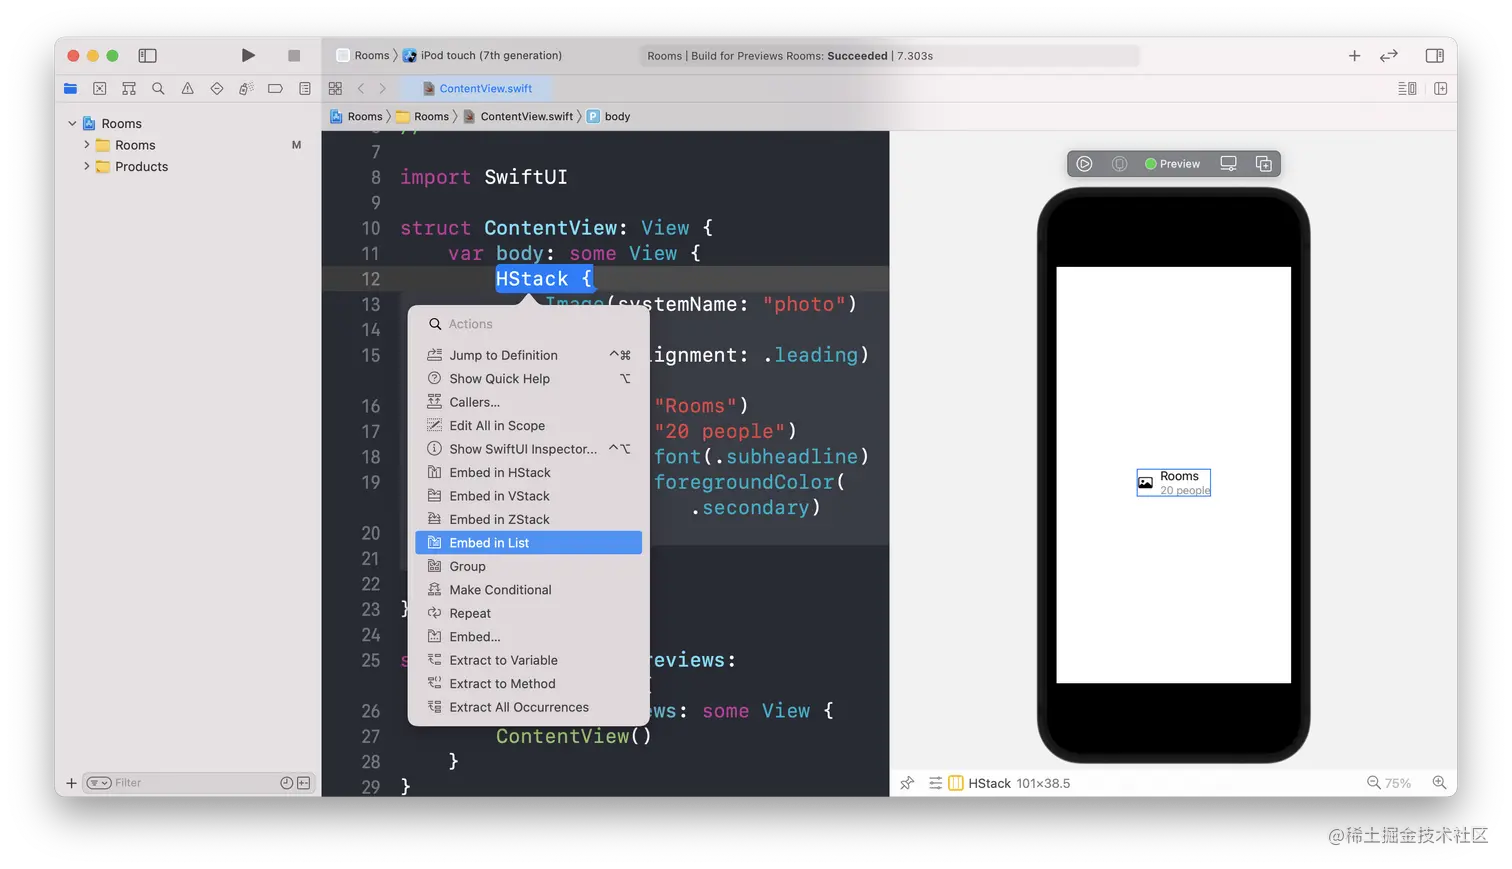Choose Embed... action
1512x869 pixels.
tap(529, 637)
